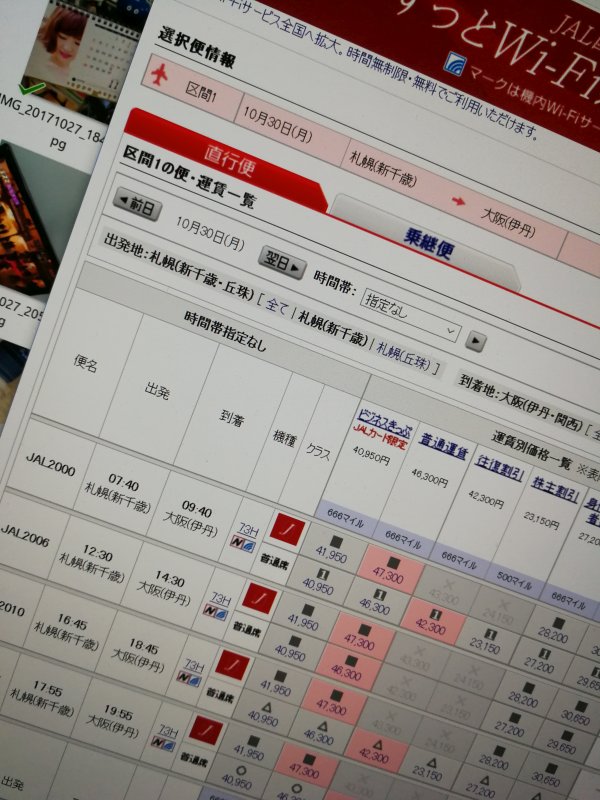
Task: Click J class icon on the 17:55 flight
Action: click(206, 730)
